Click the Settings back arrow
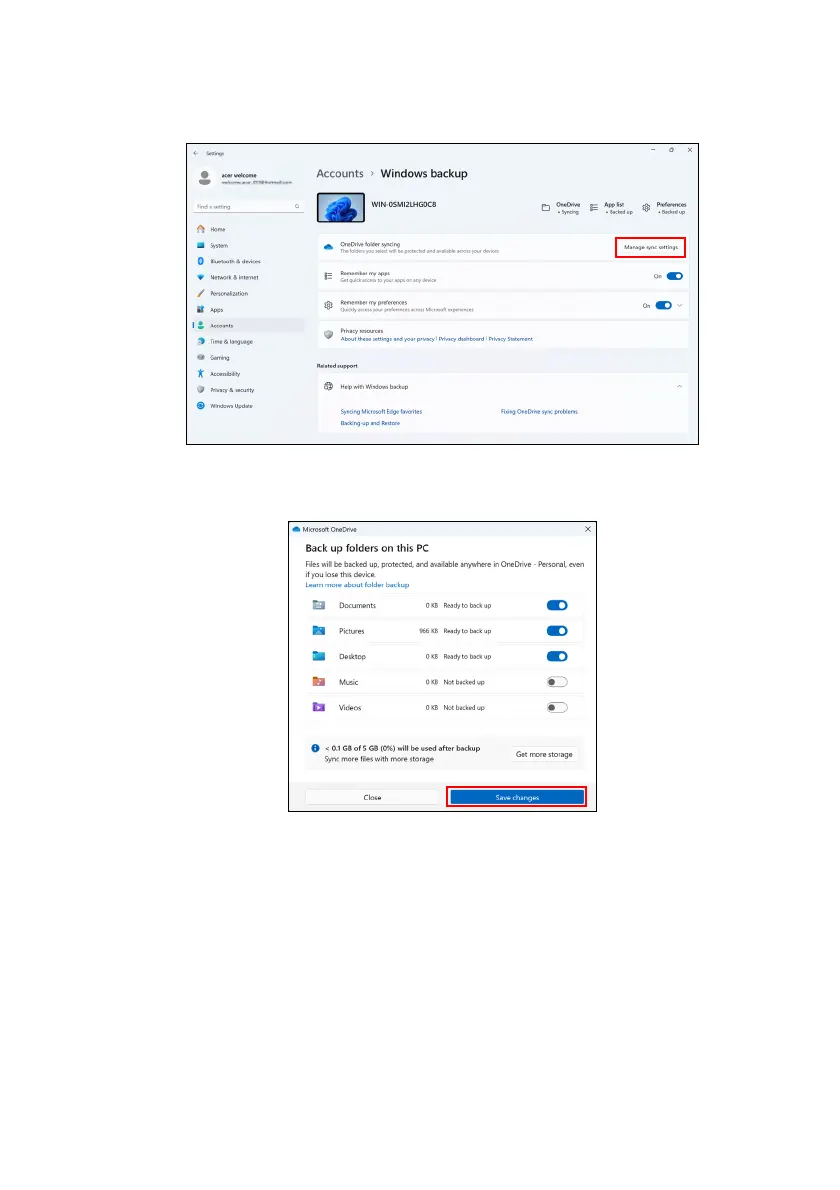This screenshot has width=840, height=1190. point(196,153)
